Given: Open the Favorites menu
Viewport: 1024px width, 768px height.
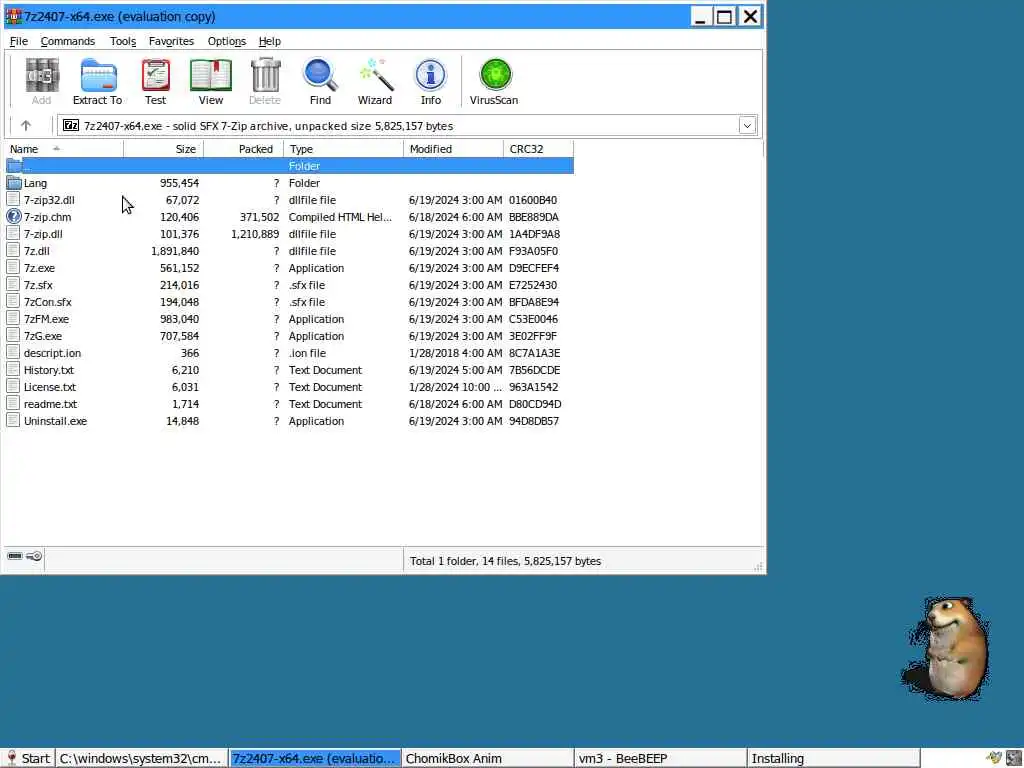Looking at the screenshot, I should [171, 41].
